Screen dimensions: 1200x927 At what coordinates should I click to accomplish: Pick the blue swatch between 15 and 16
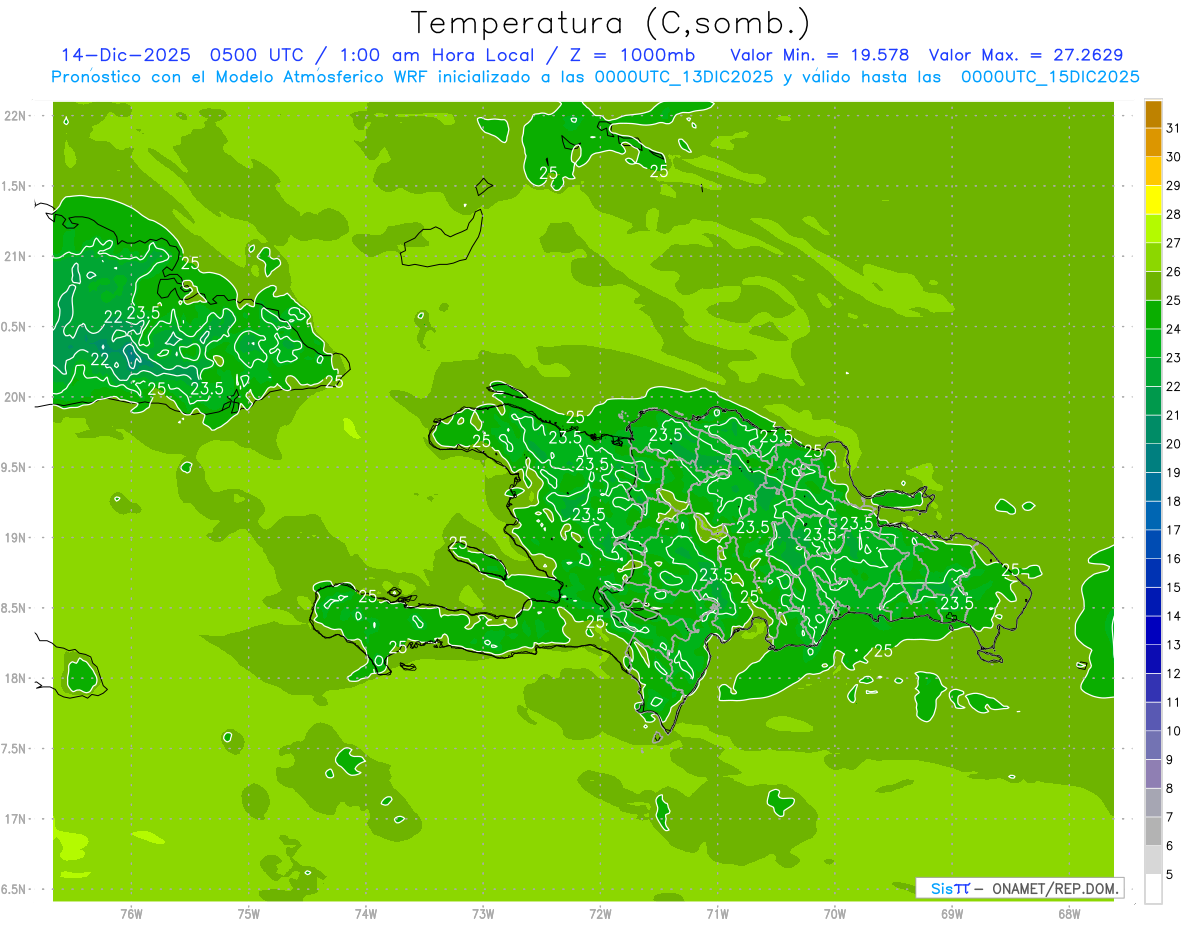[x=1154, y=573]
